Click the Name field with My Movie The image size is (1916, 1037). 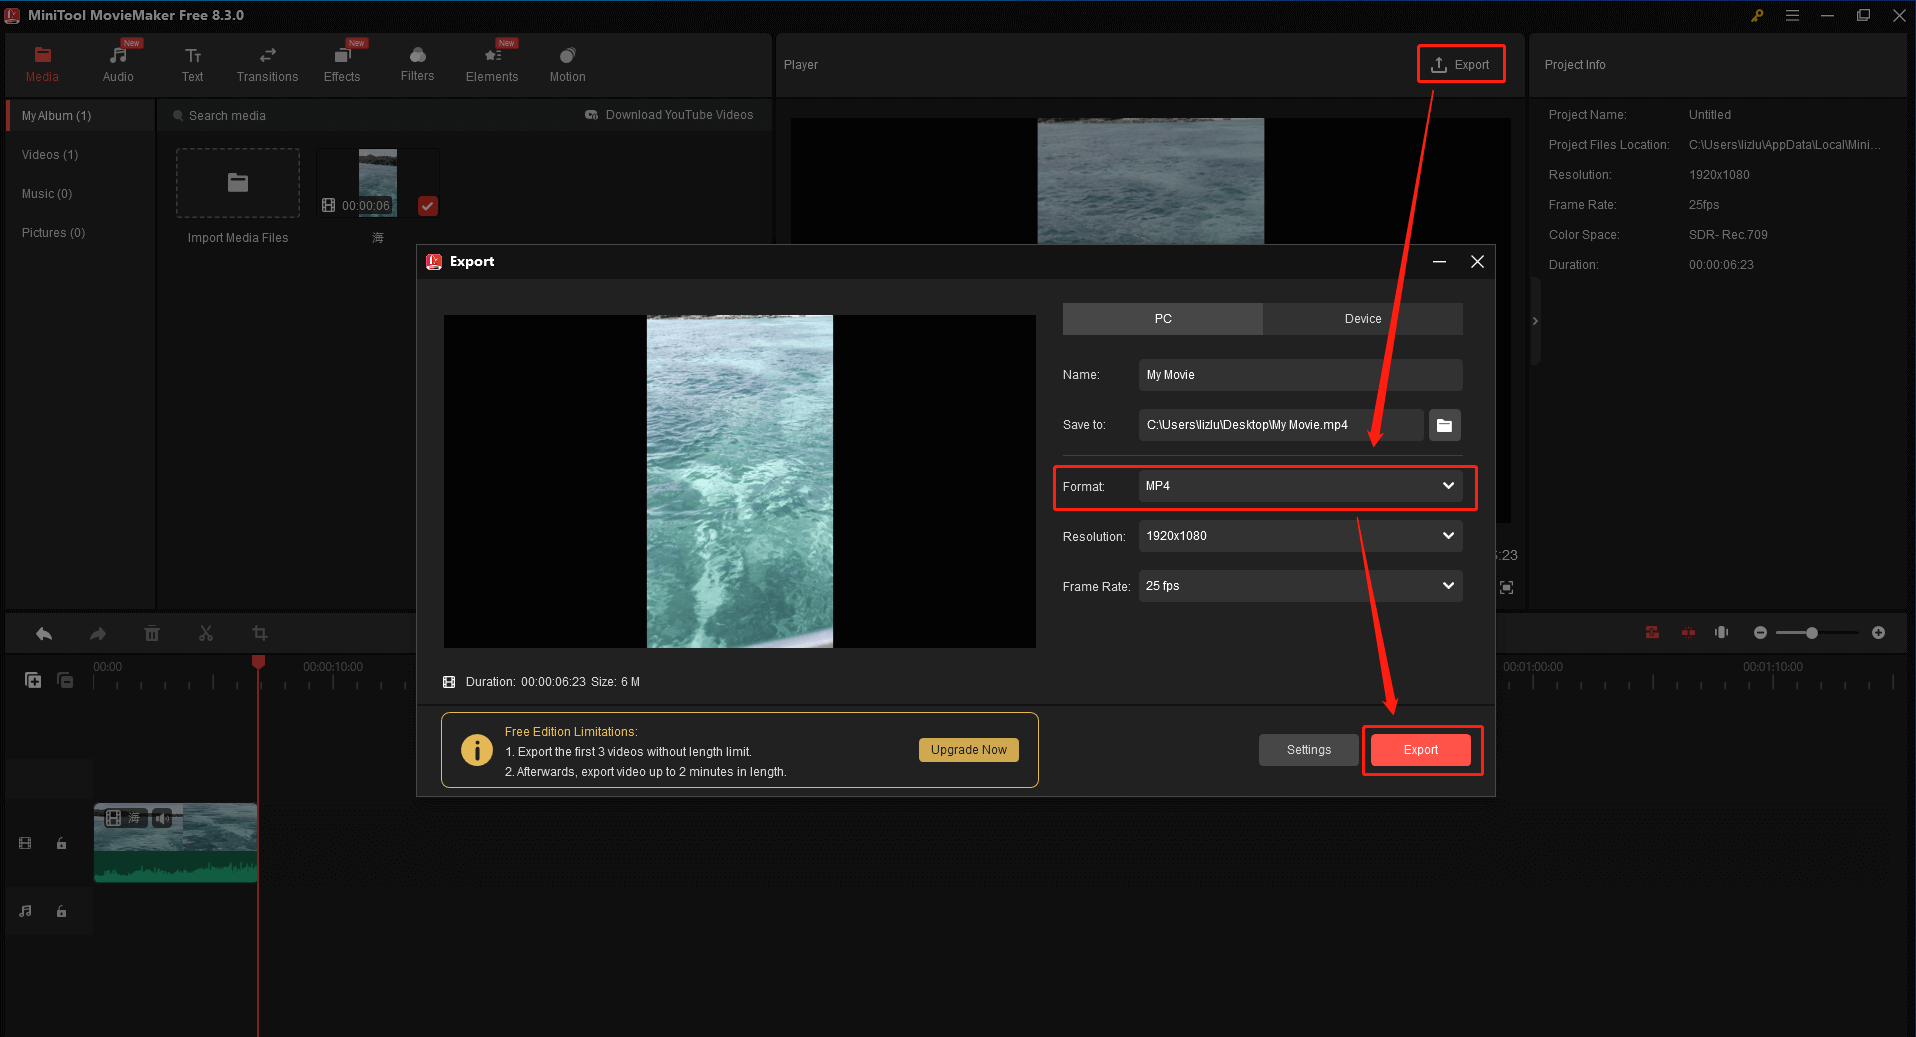[1300, 375]
